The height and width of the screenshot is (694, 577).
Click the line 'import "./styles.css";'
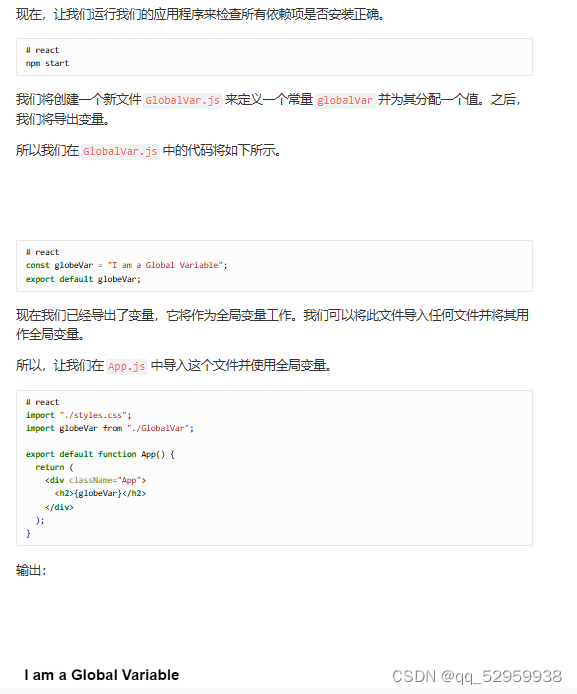[x=78, y=415]
